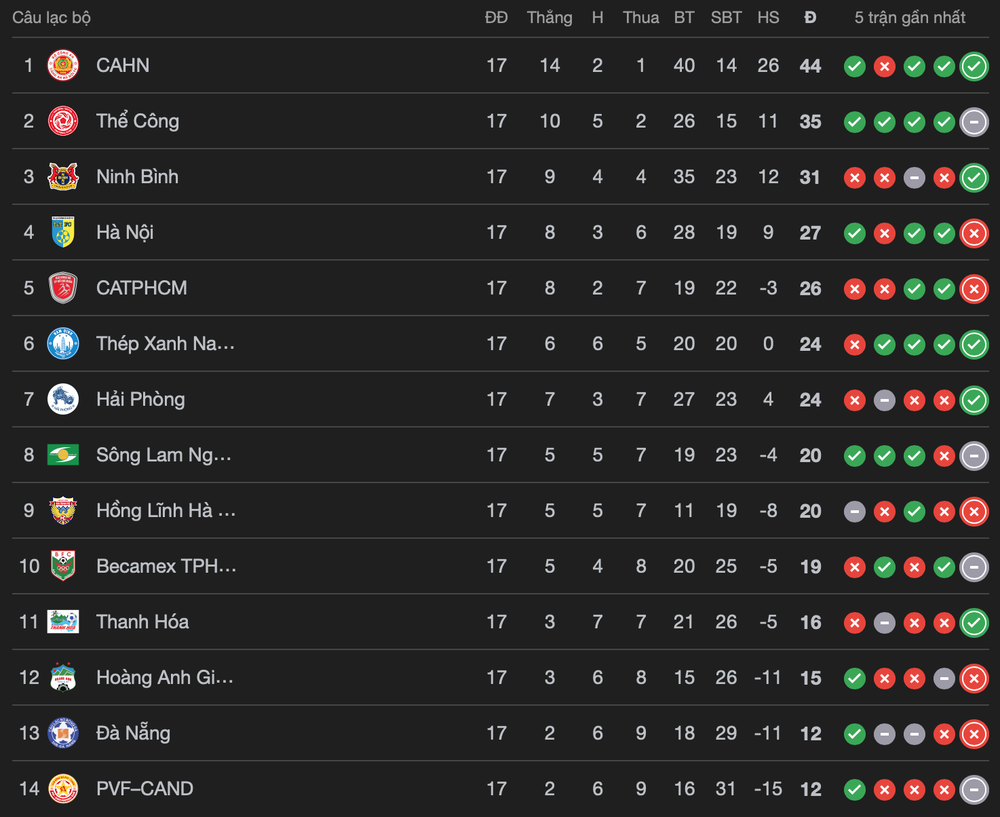Screen dimensions: 1000x817
Task: Click the PVF–CAND club crest
Action: click(x=63, y=789)
